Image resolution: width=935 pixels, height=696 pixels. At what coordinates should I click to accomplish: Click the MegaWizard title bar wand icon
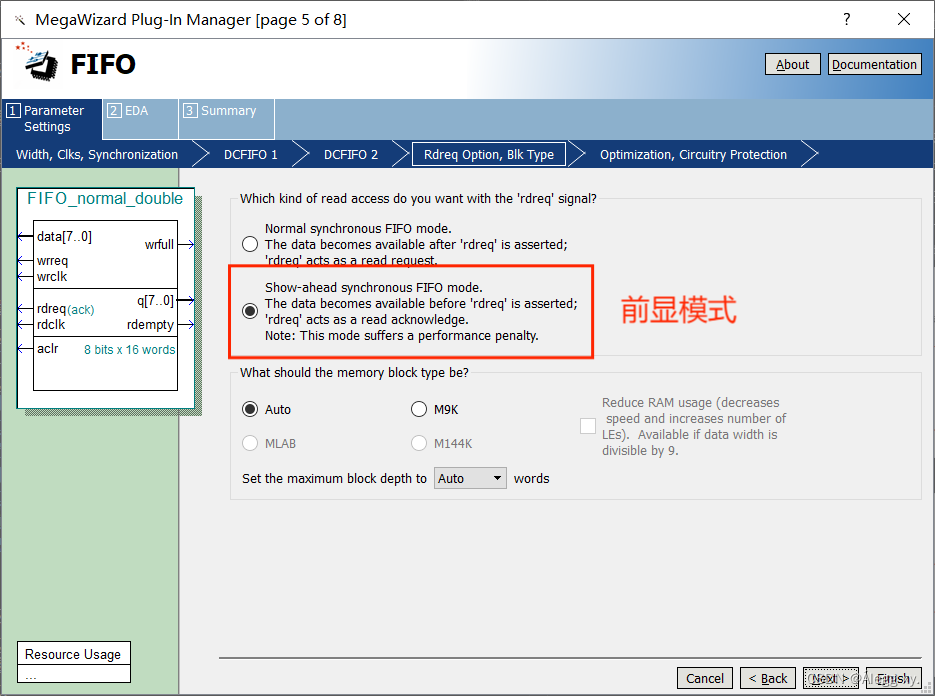click(x=20, y=20)
